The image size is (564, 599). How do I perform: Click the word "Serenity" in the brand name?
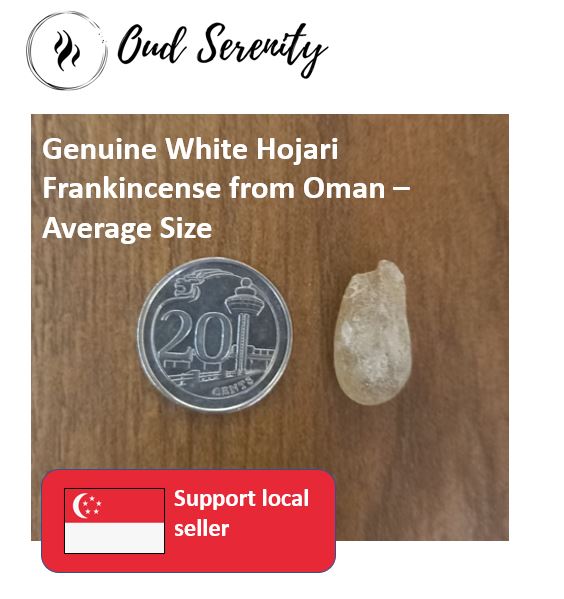[262, 49]
